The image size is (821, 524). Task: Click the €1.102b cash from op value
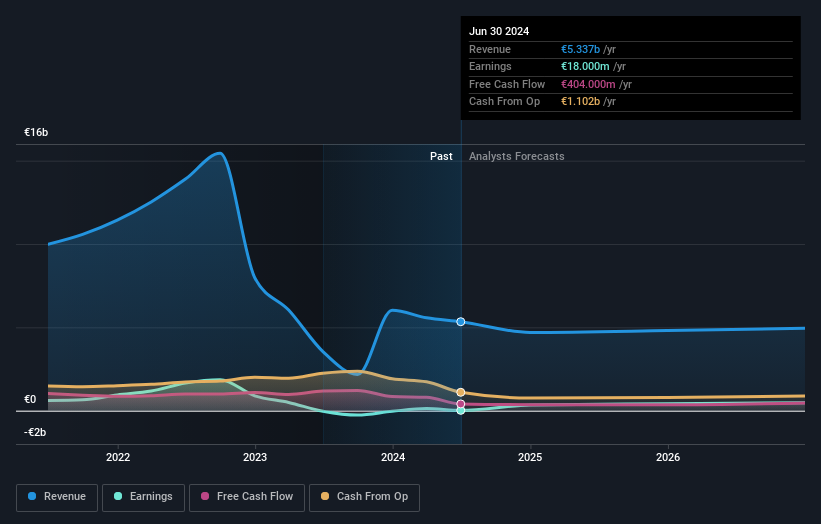(580, 102)
